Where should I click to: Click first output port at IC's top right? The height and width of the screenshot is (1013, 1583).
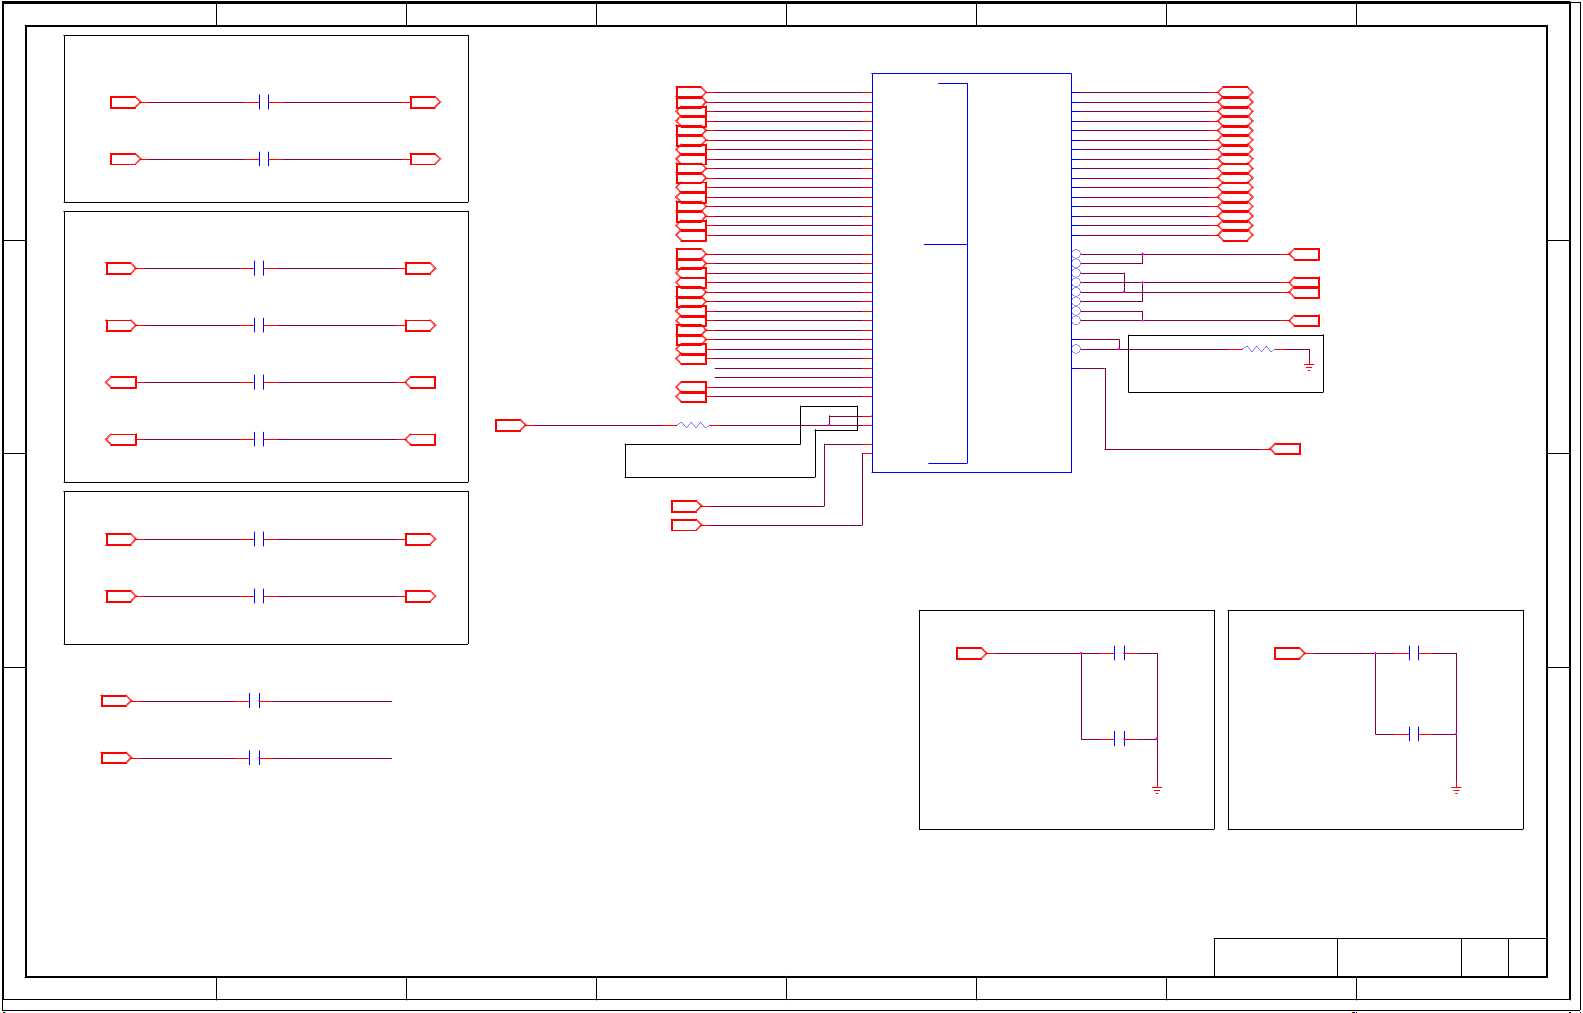(x=1236, y=92)
